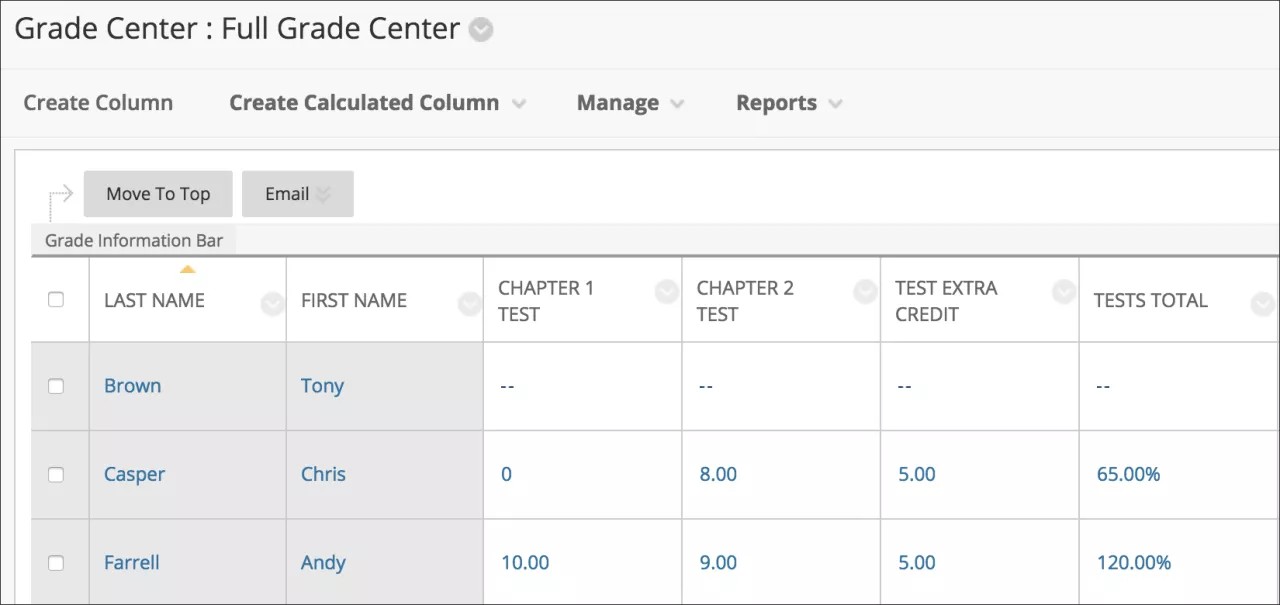The image size is (1280, 605).
Task: Click the ascending sort arrow above Last Name
Action: 188,267
